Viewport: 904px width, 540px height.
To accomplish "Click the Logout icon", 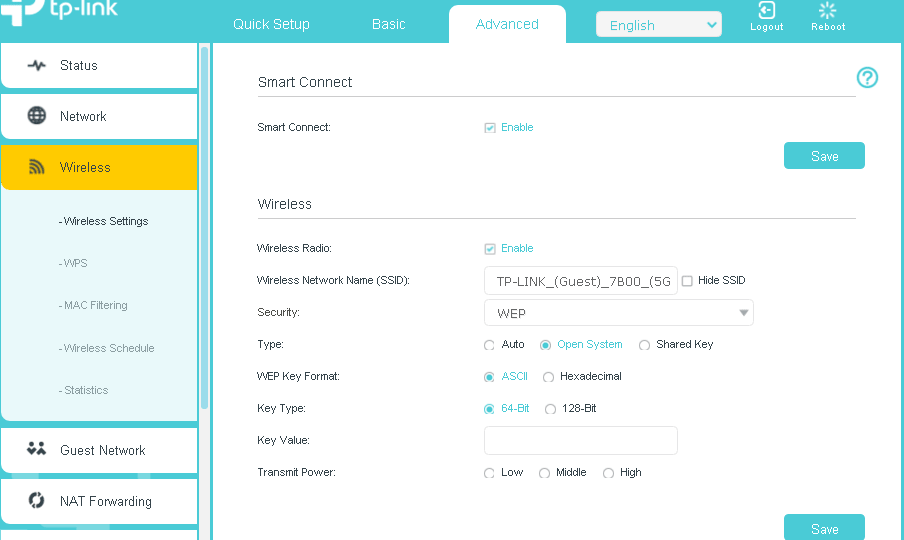I will click(x=766, y=11).
